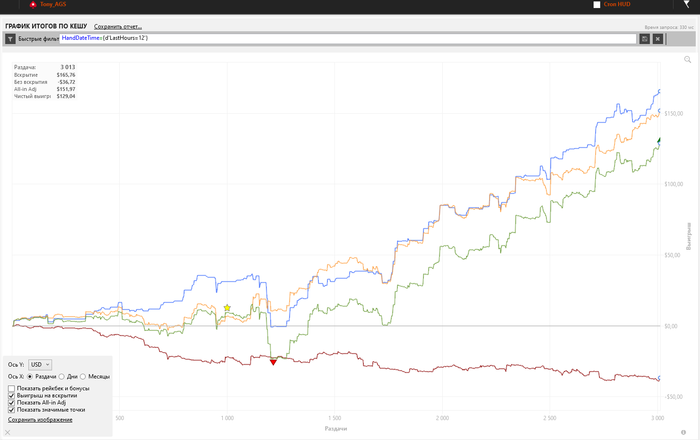Select the Раздачи X-axis radio button
The width and height of the screenshot is (700, 440).
tap(30, 377)
